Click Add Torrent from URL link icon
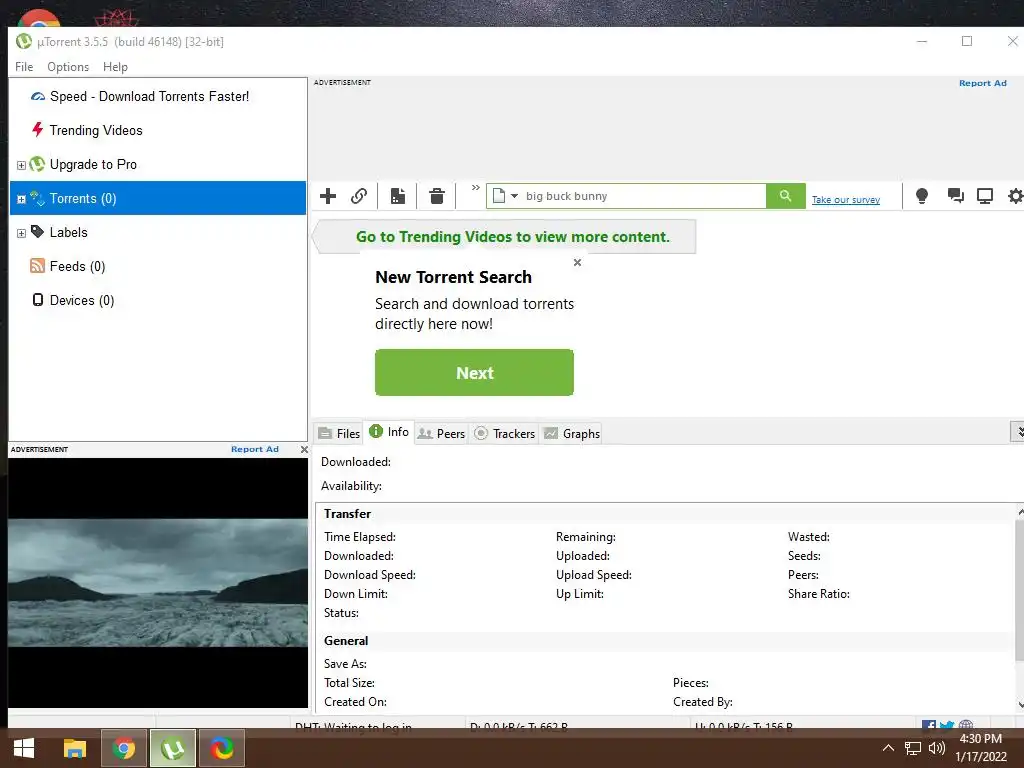Screen dimensions: 1024x768 (x=359, y=196)
